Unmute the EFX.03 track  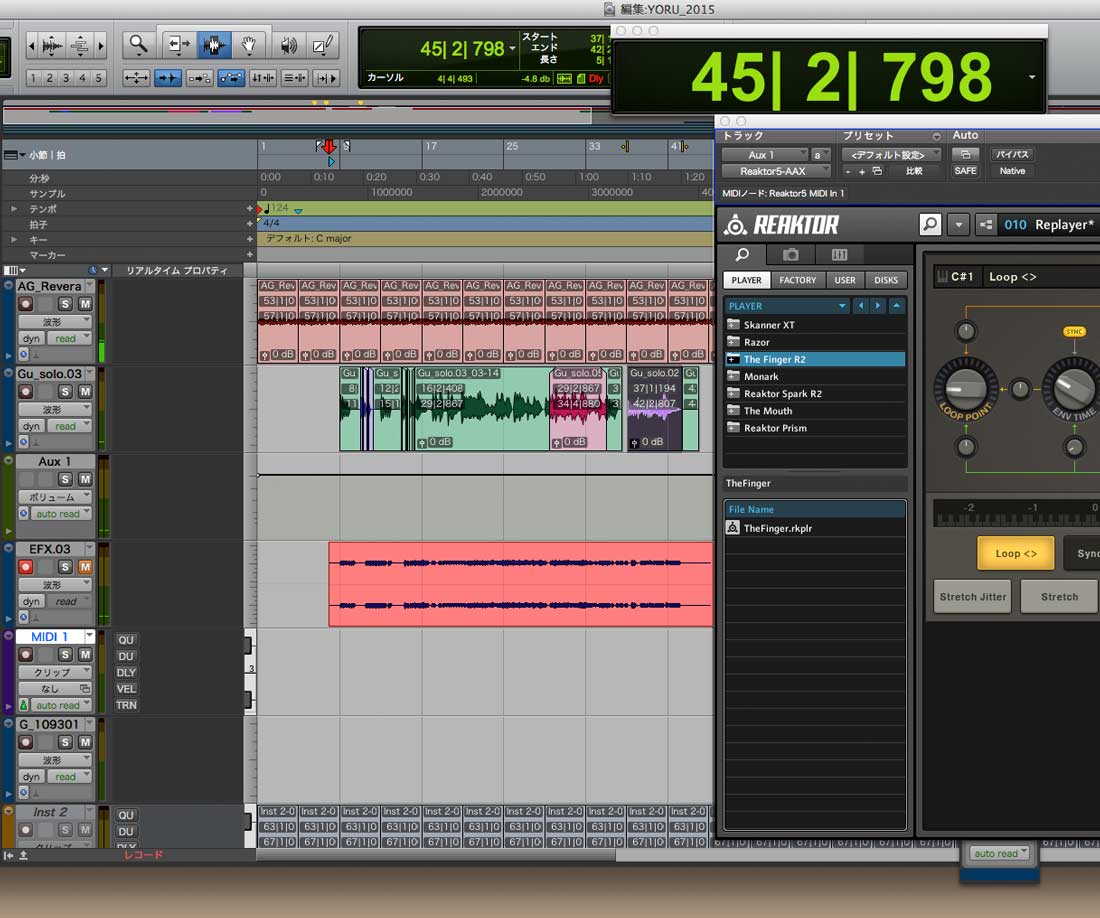85,567
